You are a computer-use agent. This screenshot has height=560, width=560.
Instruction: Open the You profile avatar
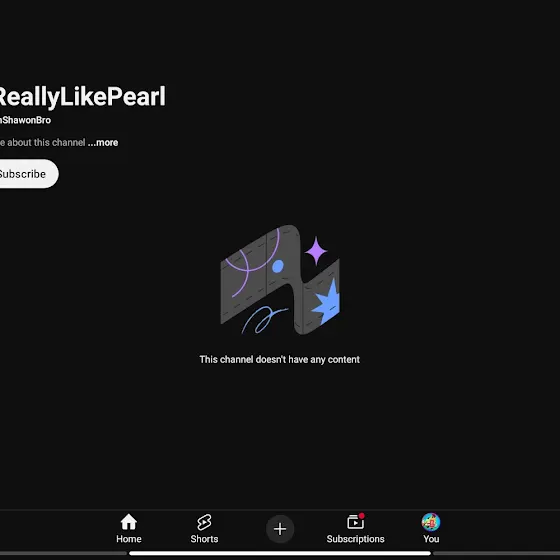coord(431,522)
